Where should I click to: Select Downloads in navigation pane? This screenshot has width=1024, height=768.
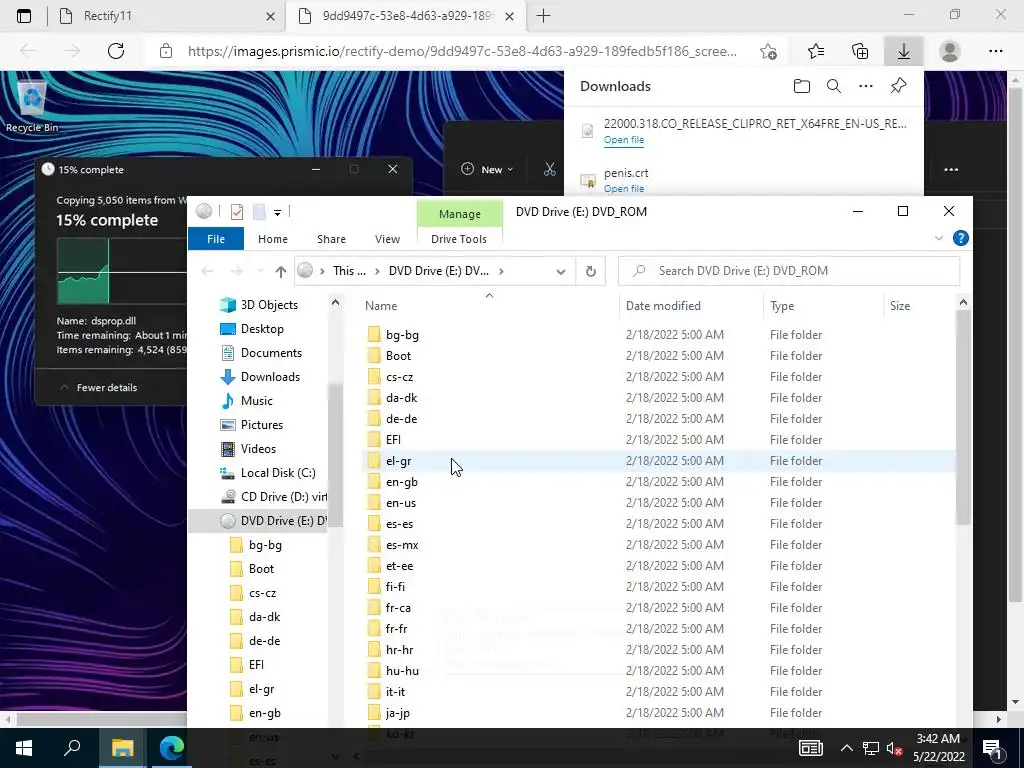pyautogui.click(x=270, y=377)
